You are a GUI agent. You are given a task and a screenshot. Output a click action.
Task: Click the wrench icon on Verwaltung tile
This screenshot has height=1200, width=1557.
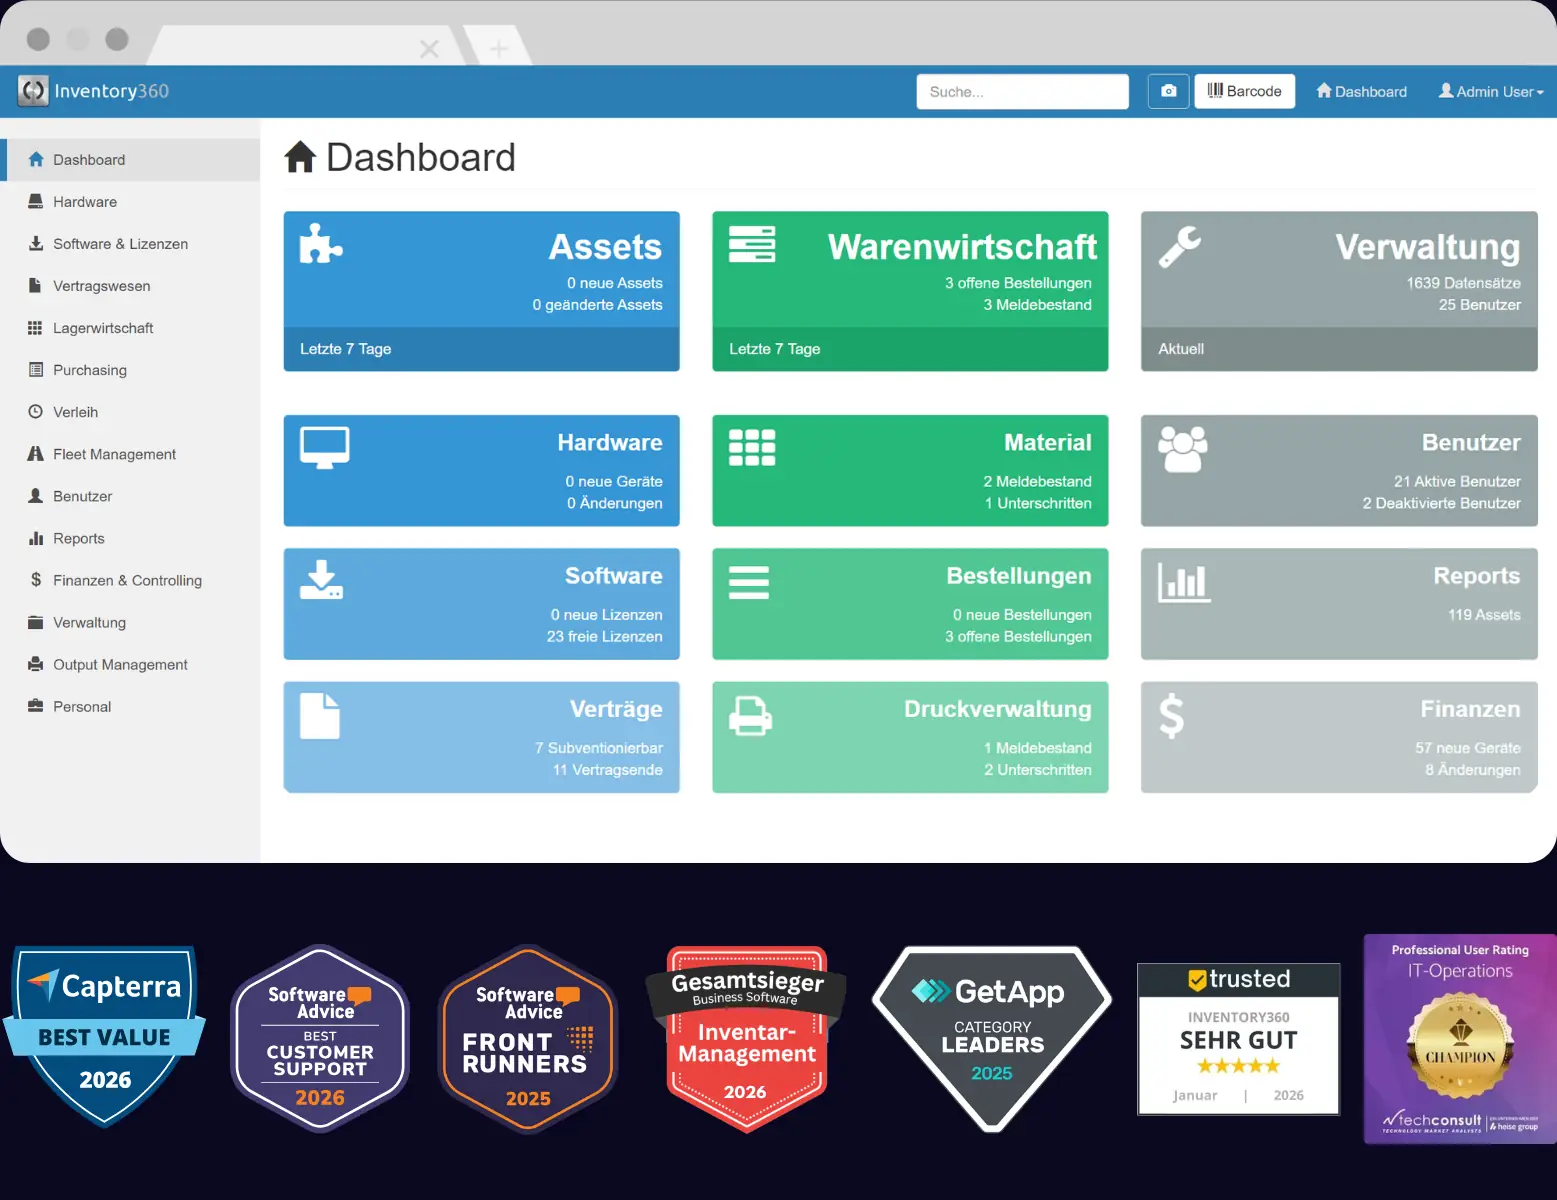(x=1180, y=246)
